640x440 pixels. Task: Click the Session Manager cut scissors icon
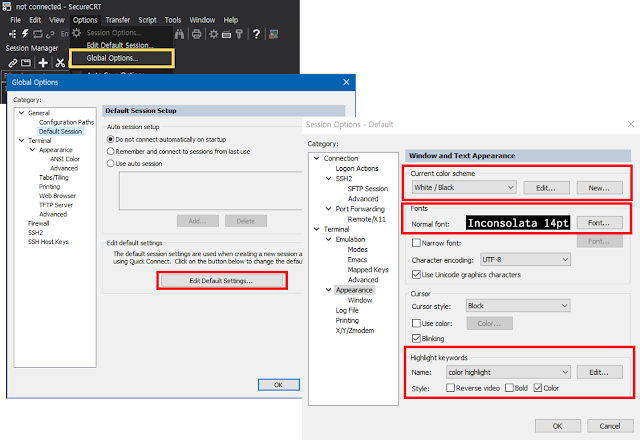click(x=60, y=62)
